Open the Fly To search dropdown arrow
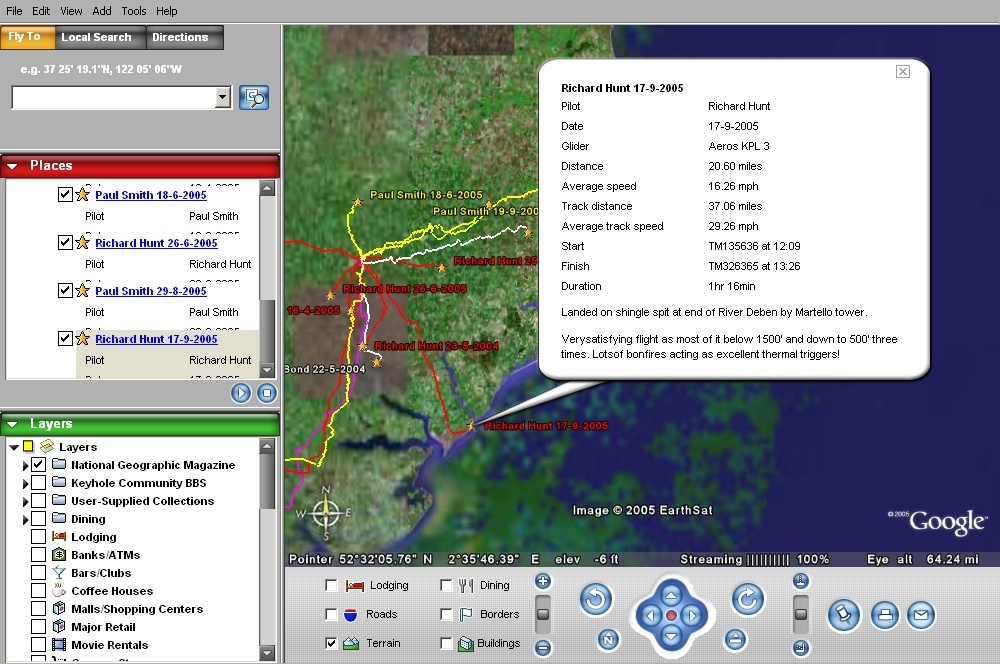Image resolution: width=1000 pixels, height=664 pixels. coord(223,97)
